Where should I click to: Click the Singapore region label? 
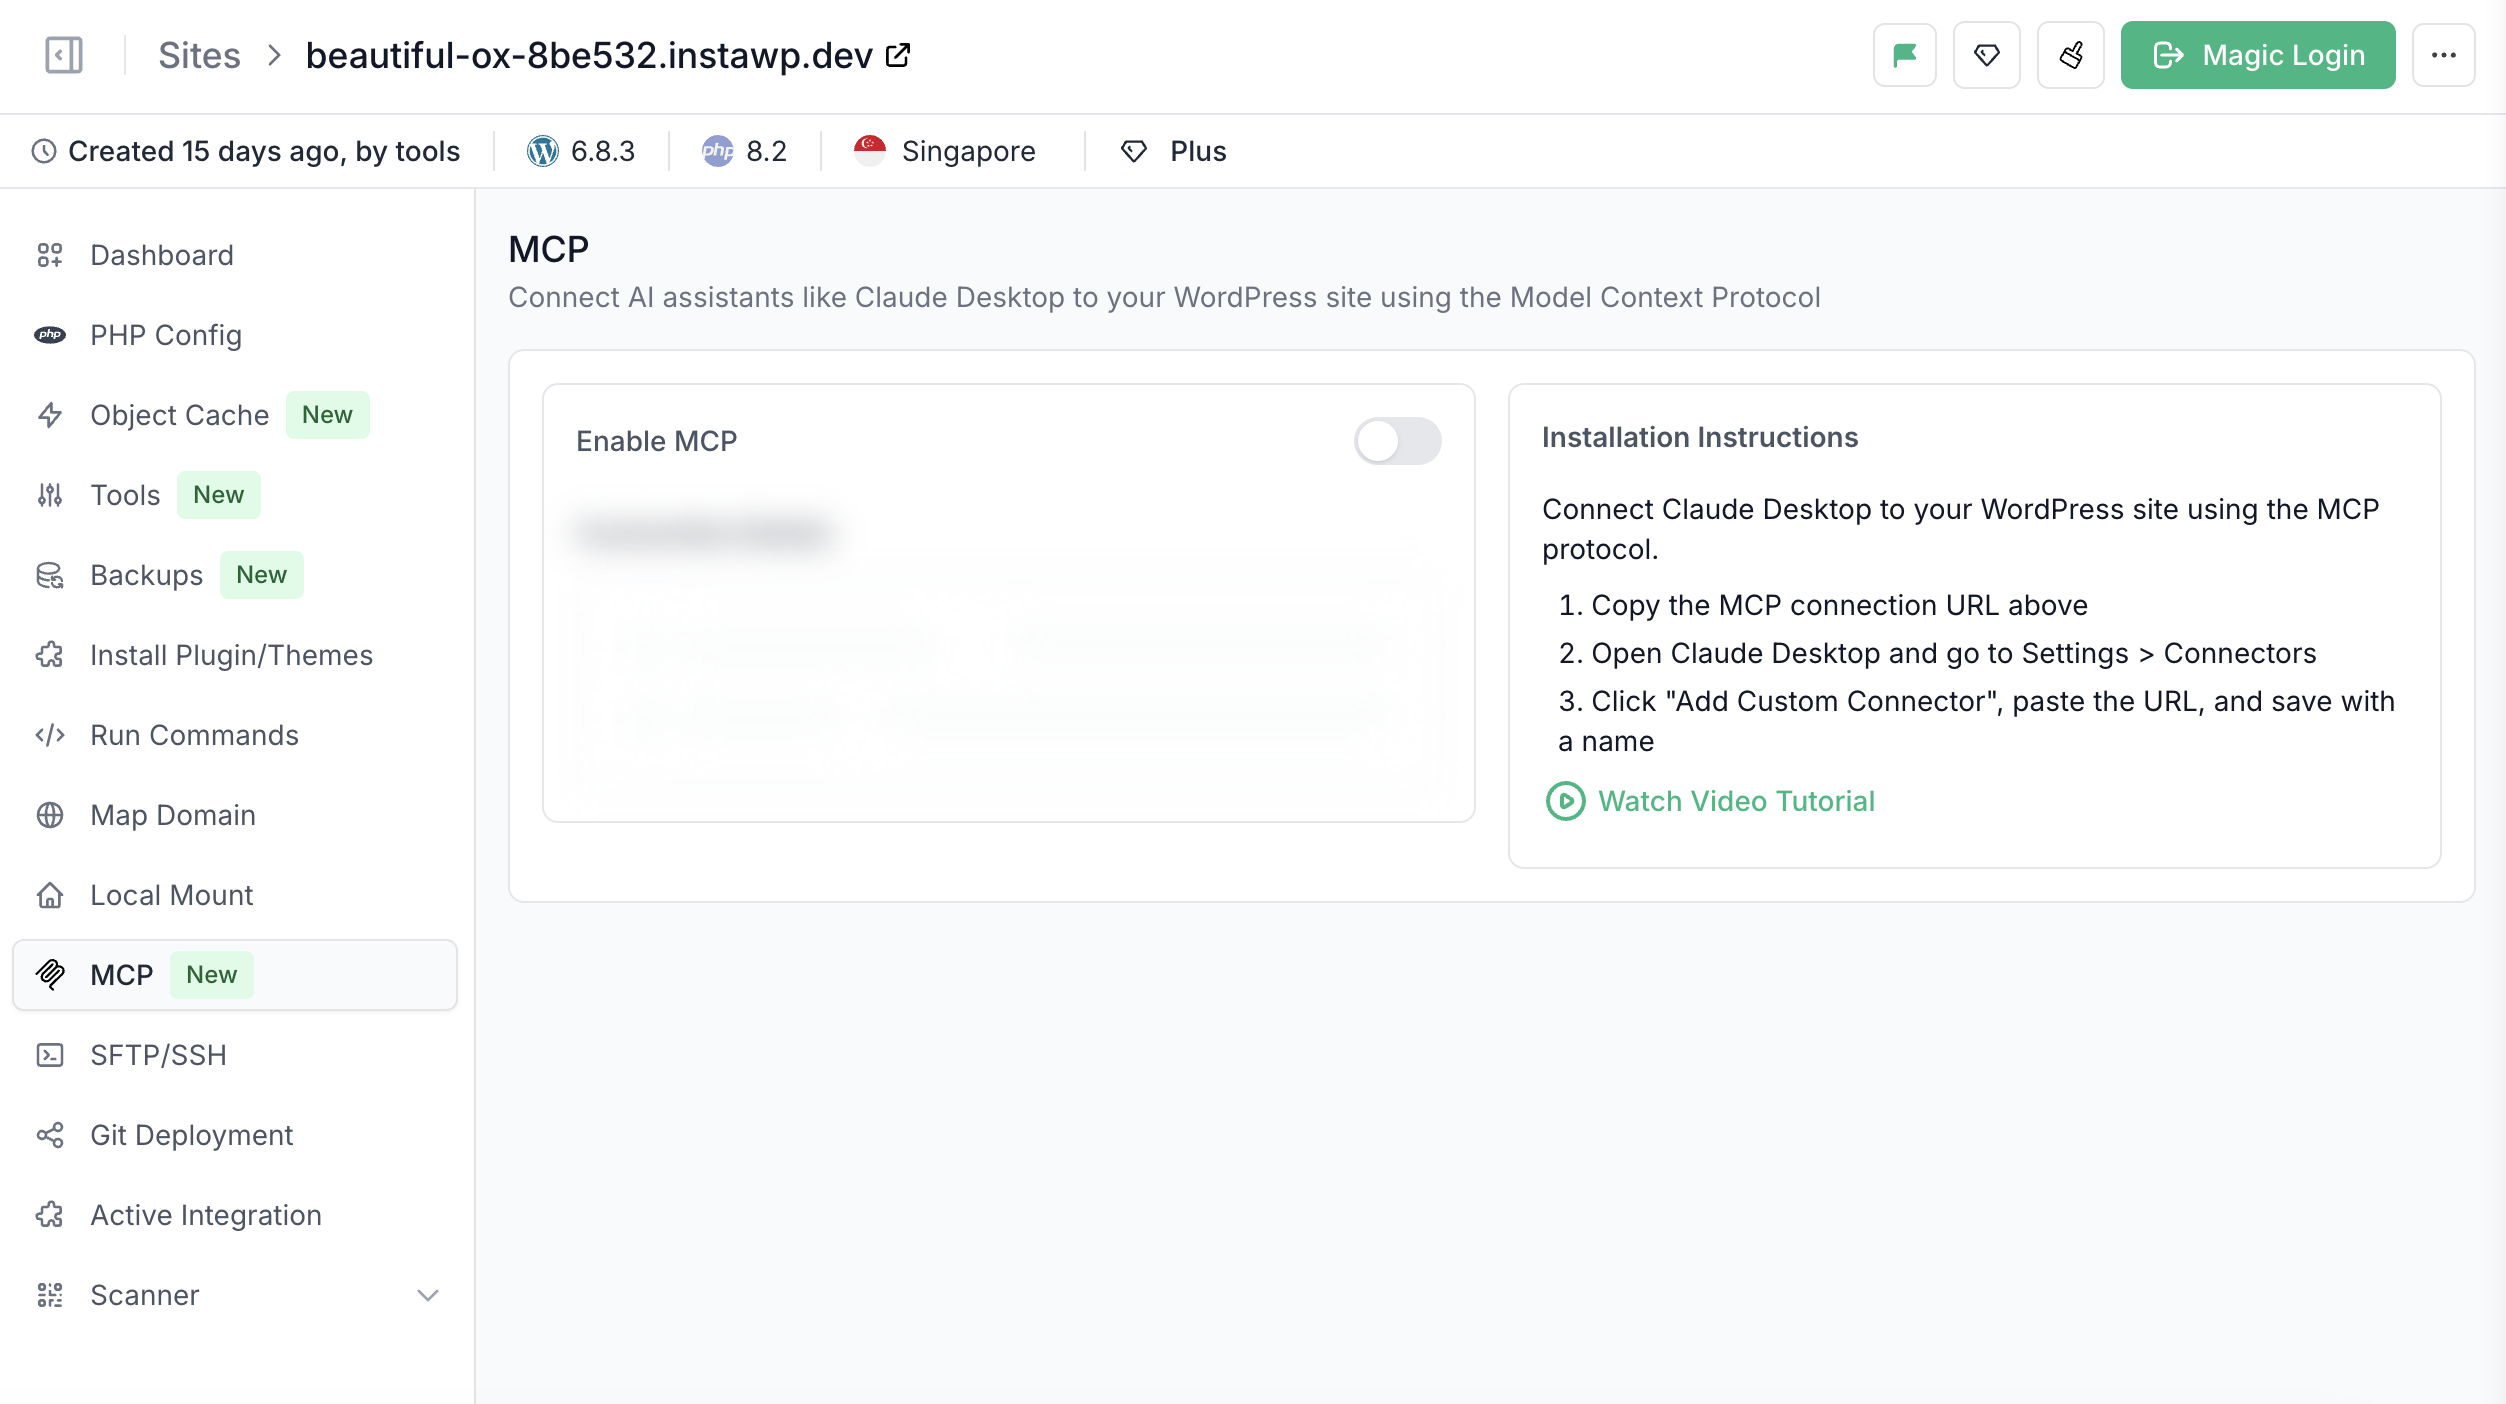coord(967,151)
